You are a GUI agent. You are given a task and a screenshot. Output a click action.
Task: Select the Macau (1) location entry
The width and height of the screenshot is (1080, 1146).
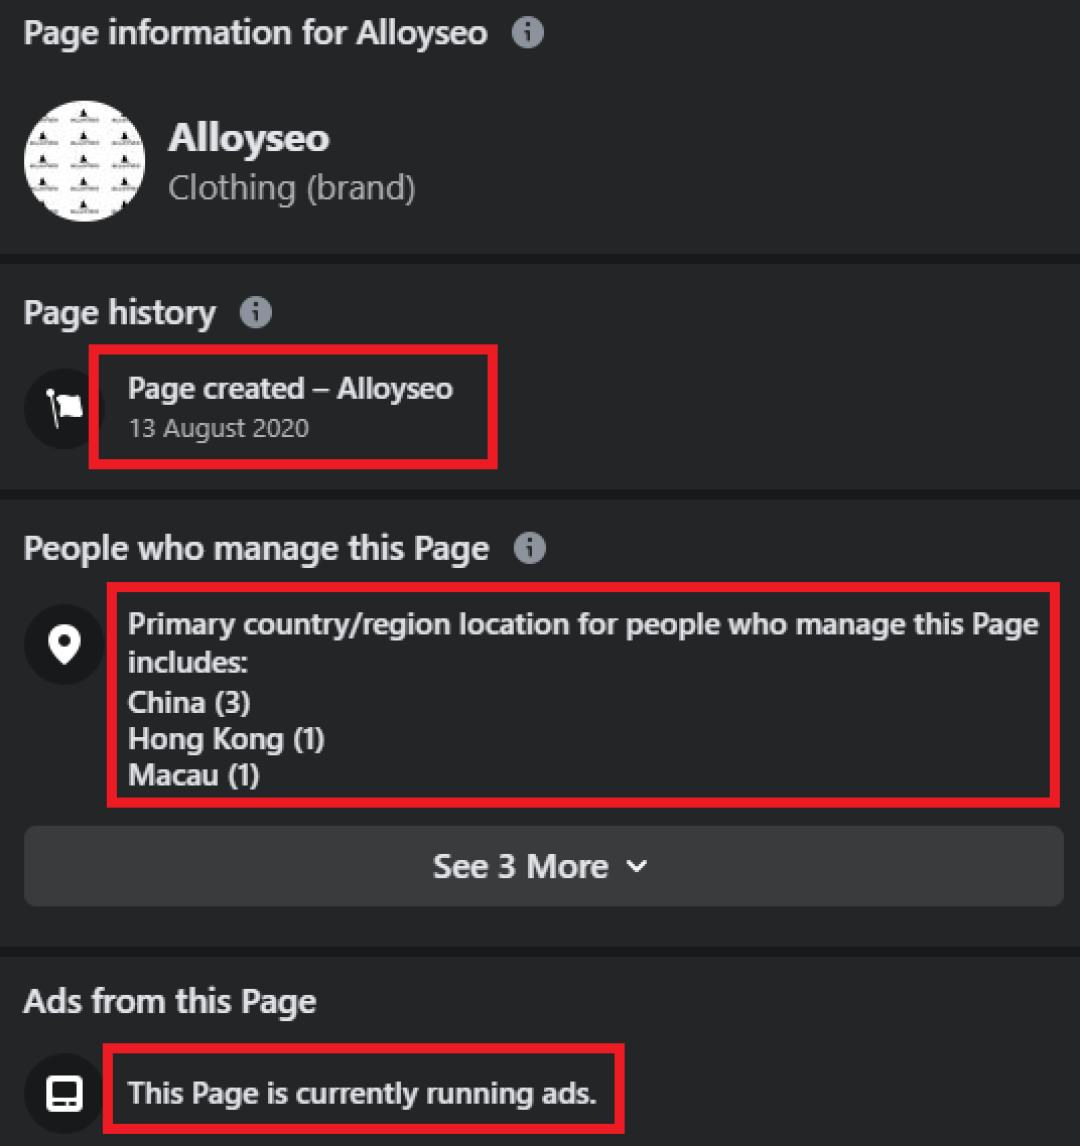coord(193,775)
